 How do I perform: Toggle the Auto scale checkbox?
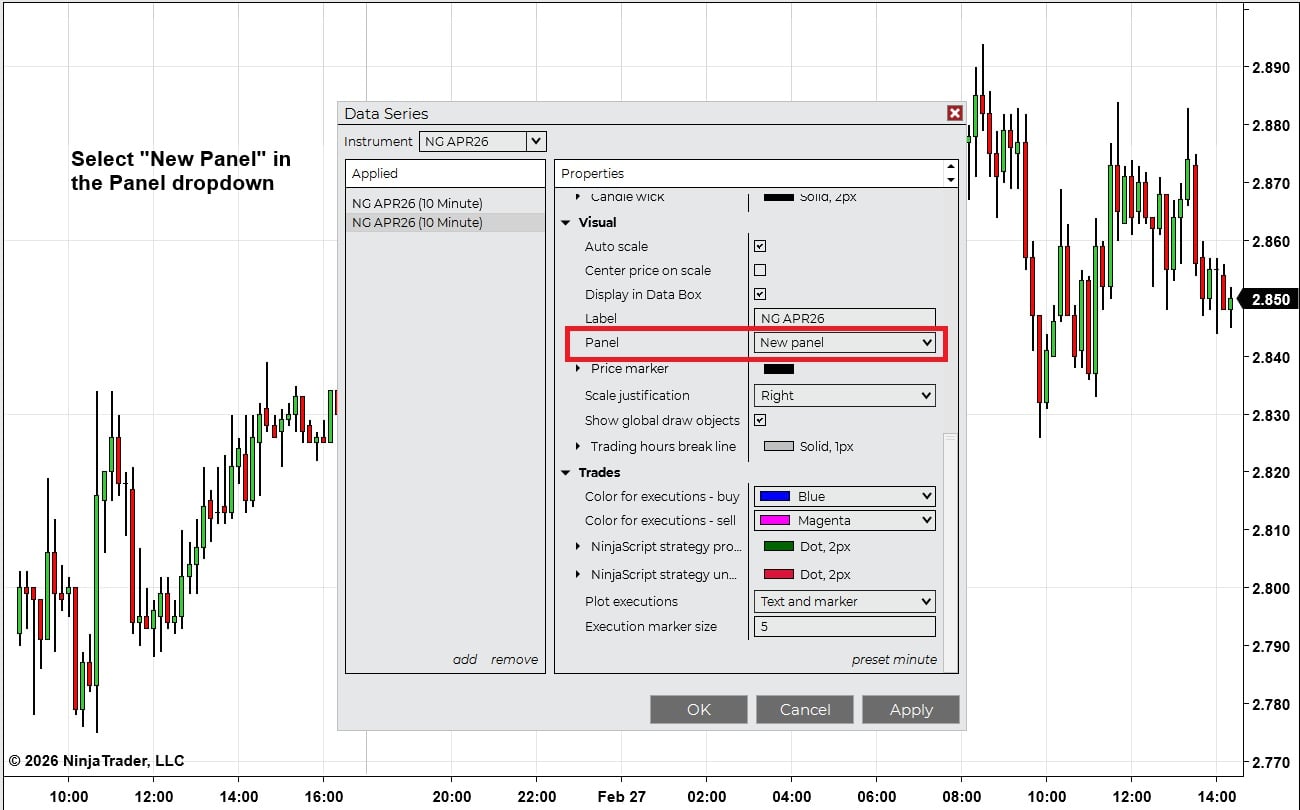(759, 245)
